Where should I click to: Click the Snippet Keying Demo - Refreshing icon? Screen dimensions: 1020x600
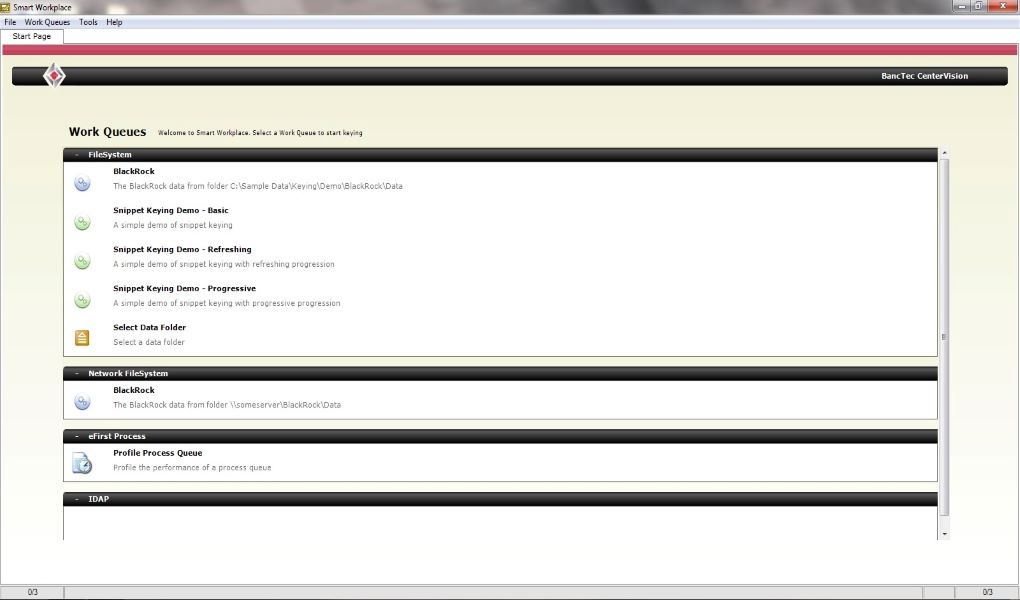[x=82, y=262]
